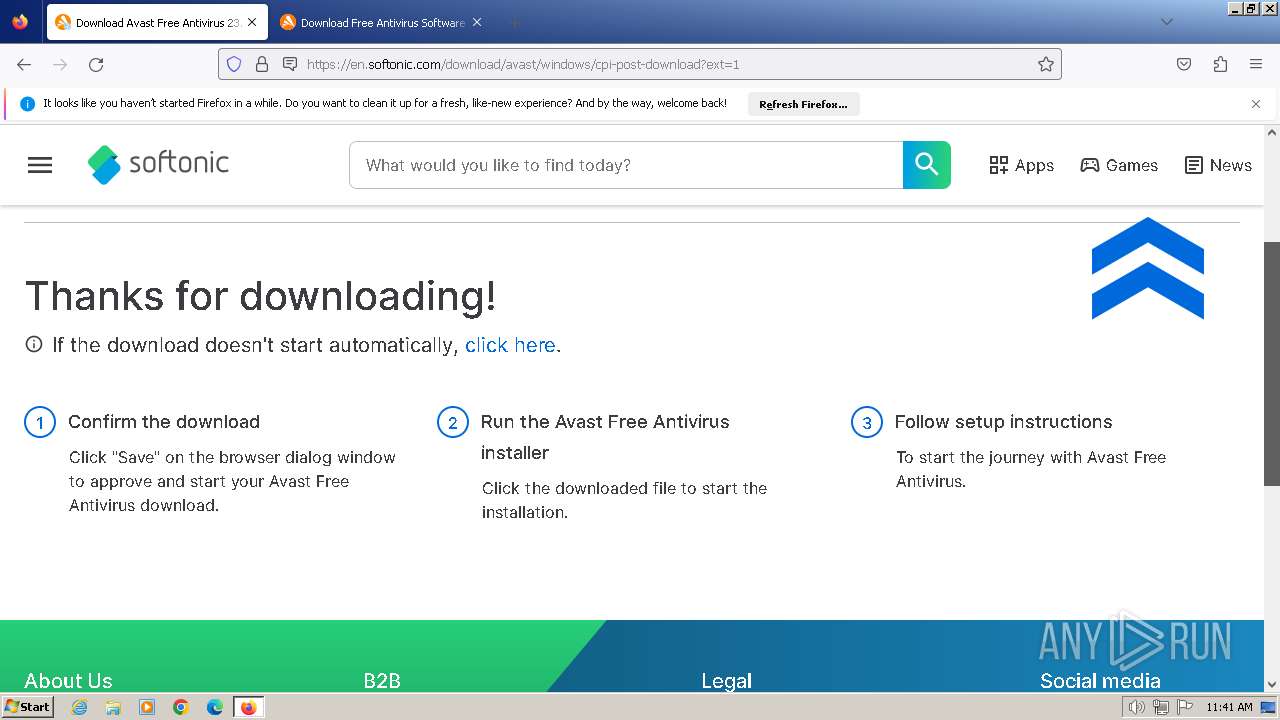This screenshot has height=720, width=1280.
Task: Click the permissions icon in address bar
Action: click(290, 64)
